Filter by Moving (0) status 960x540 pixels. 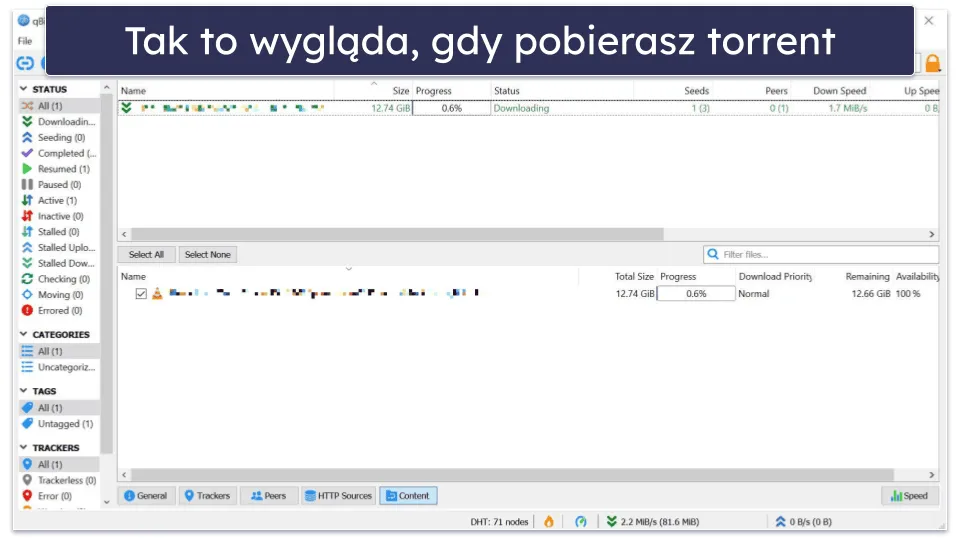(59, 294)
